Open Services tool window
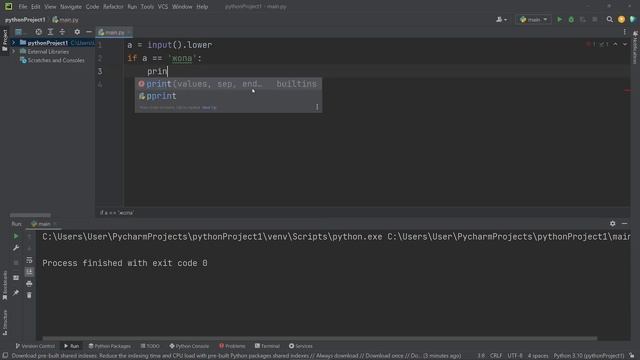This screenshot has height=360, width=640. pyautogui.click(x=301, y=346)
